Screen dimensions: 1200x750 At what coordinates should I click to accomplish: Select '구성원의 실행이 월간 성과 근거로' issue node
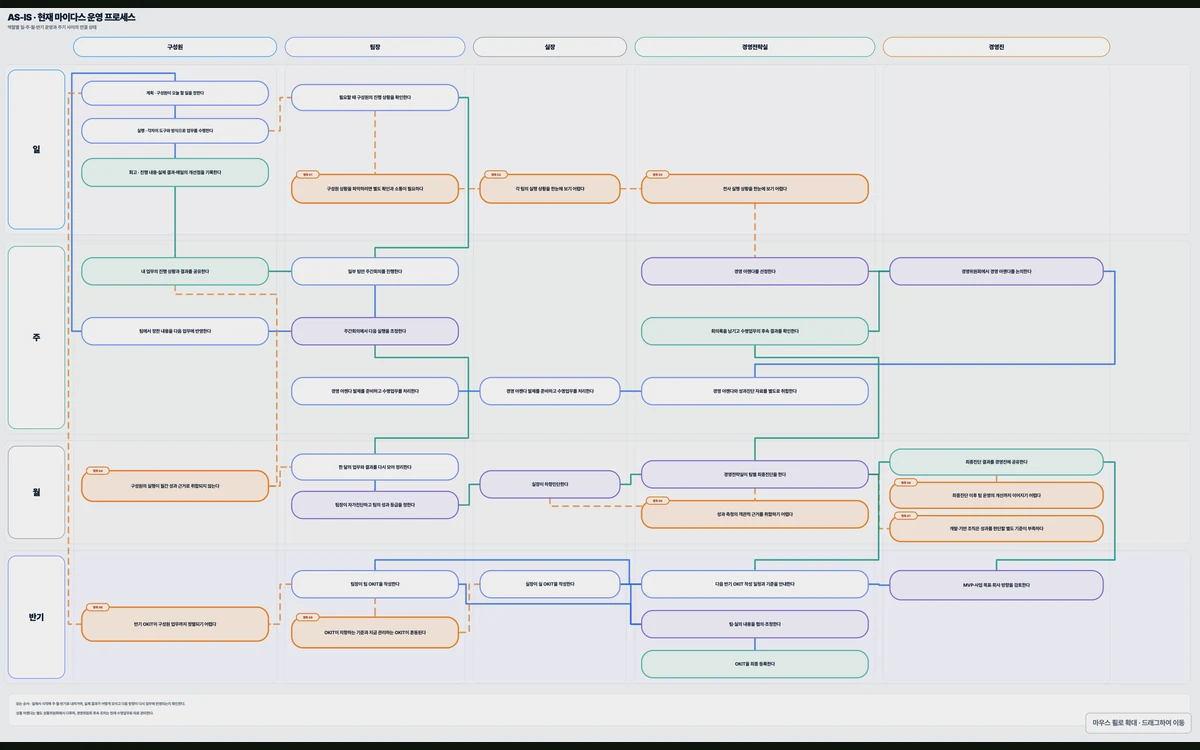click(x=175, y=486)
